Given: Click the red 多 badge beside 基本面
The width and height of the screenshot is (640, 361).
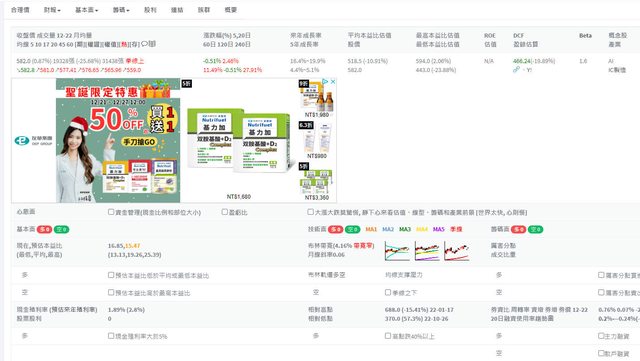Looking at the screenshot, I should click(x=44, y=229).
